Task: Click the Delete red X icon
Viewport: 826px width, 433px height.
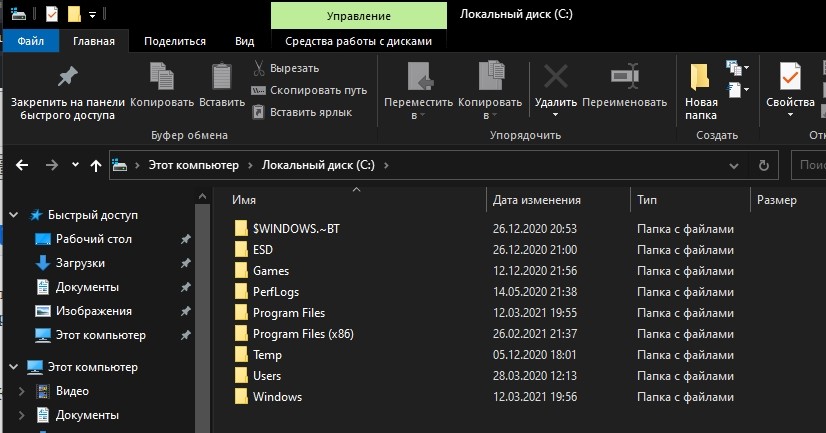Action: point(555,77)
